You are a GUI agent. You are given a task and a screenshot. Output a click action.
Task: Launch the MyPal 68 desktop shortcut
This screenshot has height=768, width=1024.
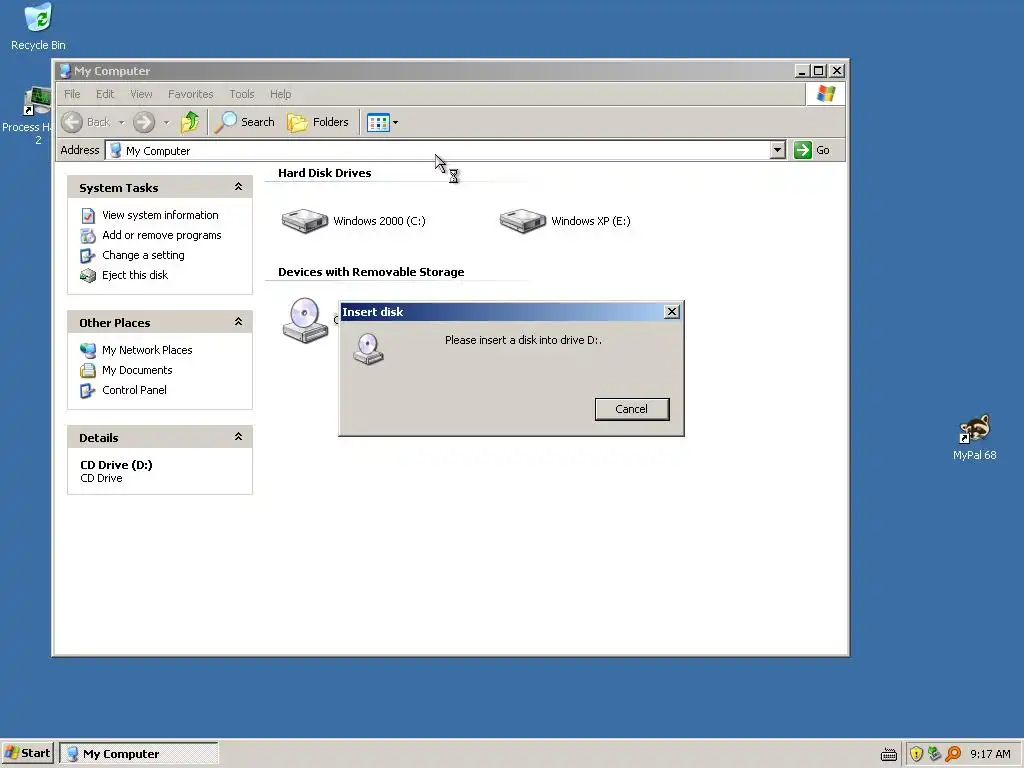click(x=974, y=438)
